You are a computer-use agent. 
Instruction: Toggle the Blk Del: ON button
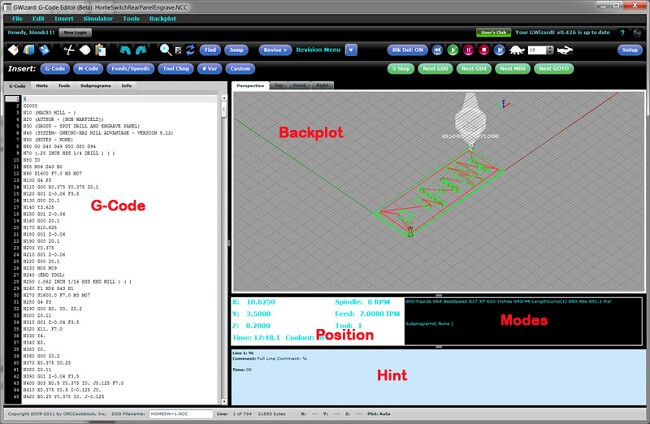pyautogui.click(x=407, y=50)
